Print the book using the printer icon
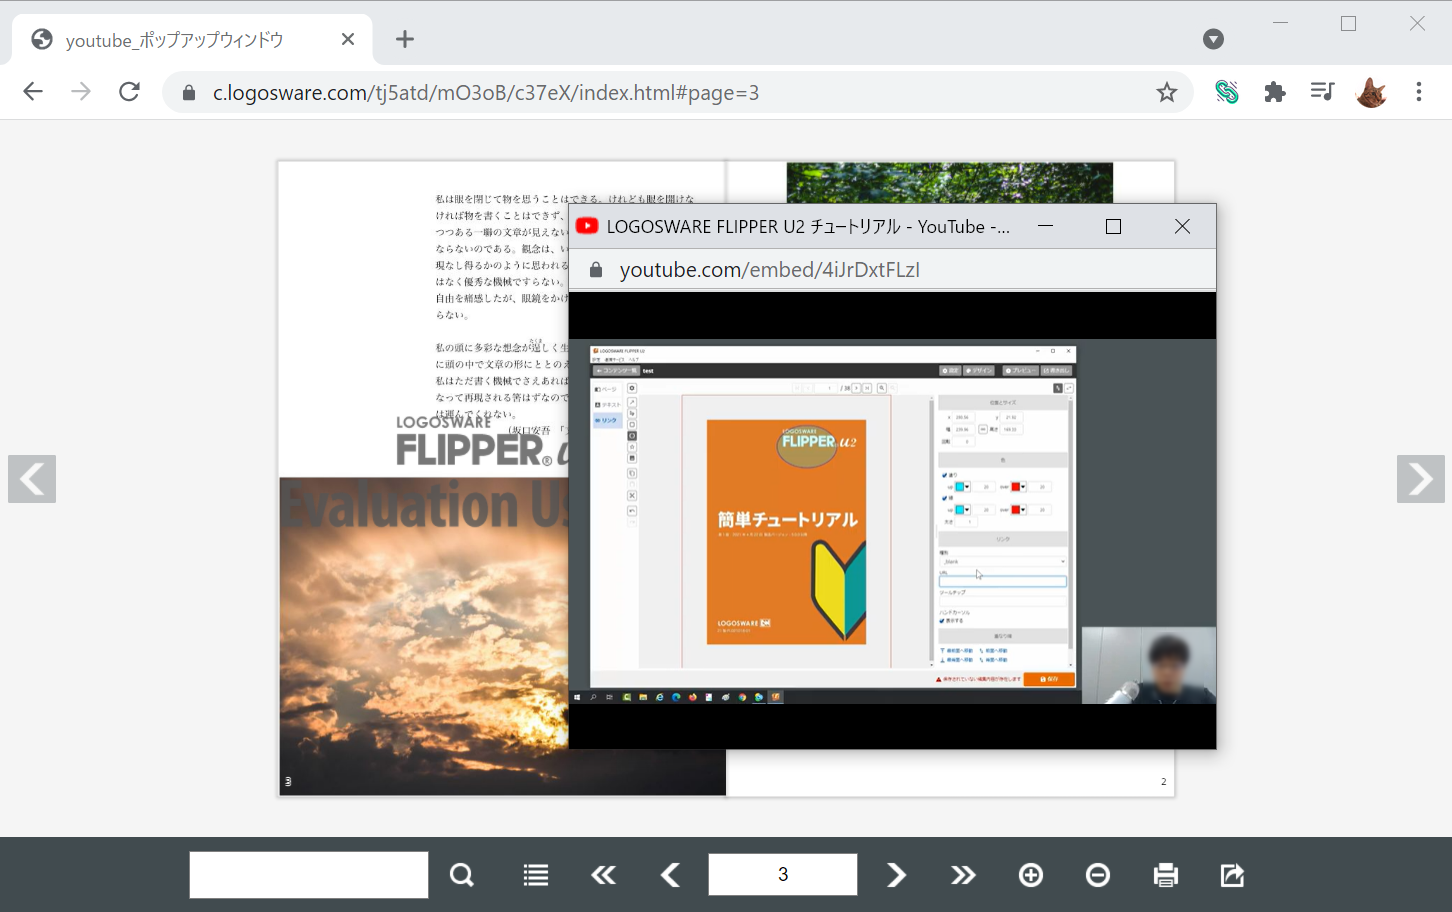Viewport: 1452px width, 912px height. [1165, 875]
